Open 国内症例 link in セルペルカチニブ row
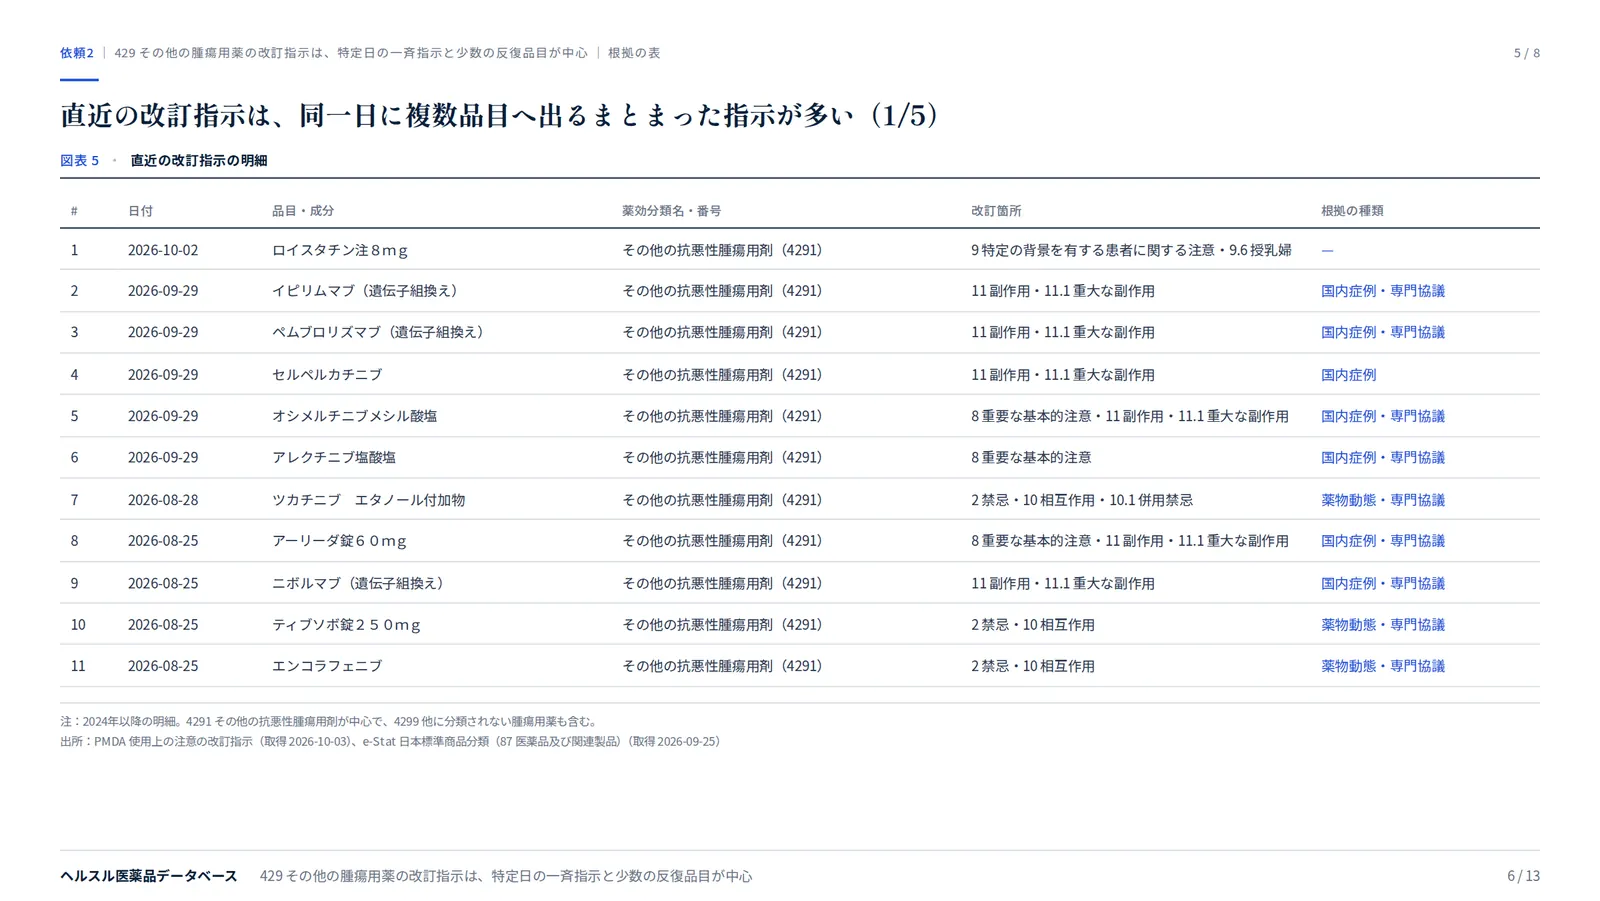 pos(1348,375)
